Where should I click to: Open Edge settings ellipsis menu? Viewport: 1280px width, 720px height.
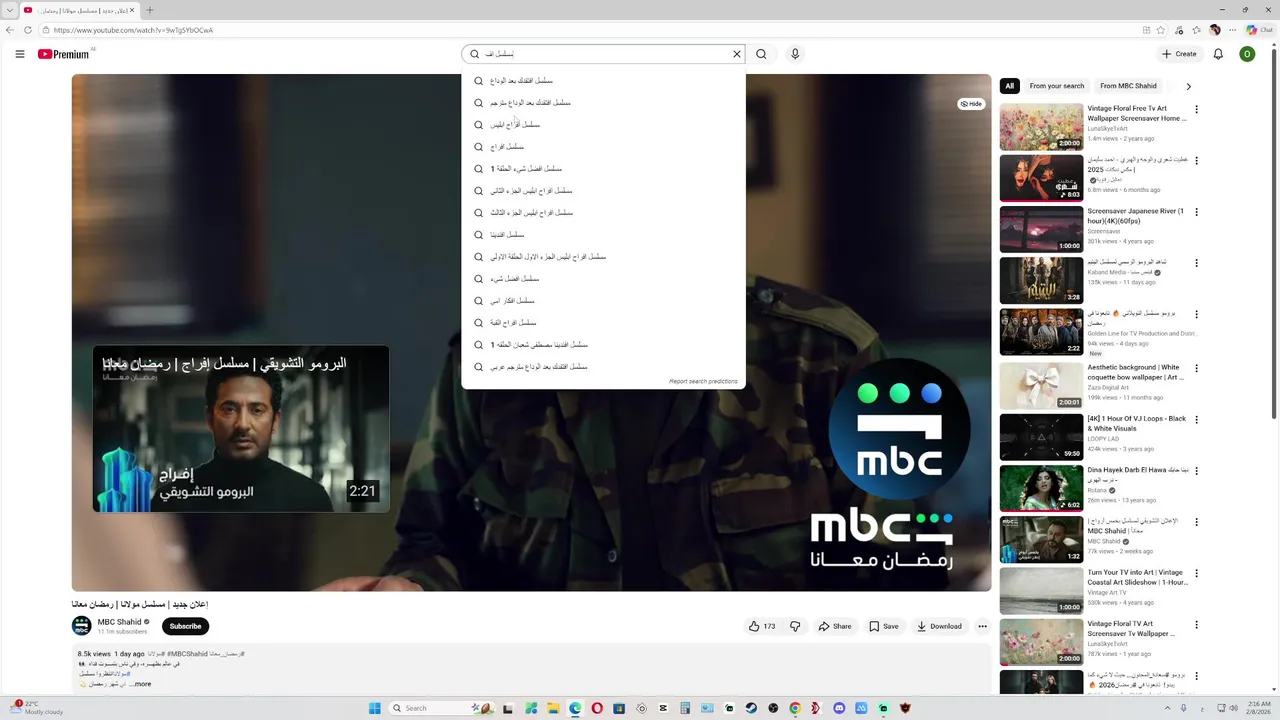(1231, 30)
